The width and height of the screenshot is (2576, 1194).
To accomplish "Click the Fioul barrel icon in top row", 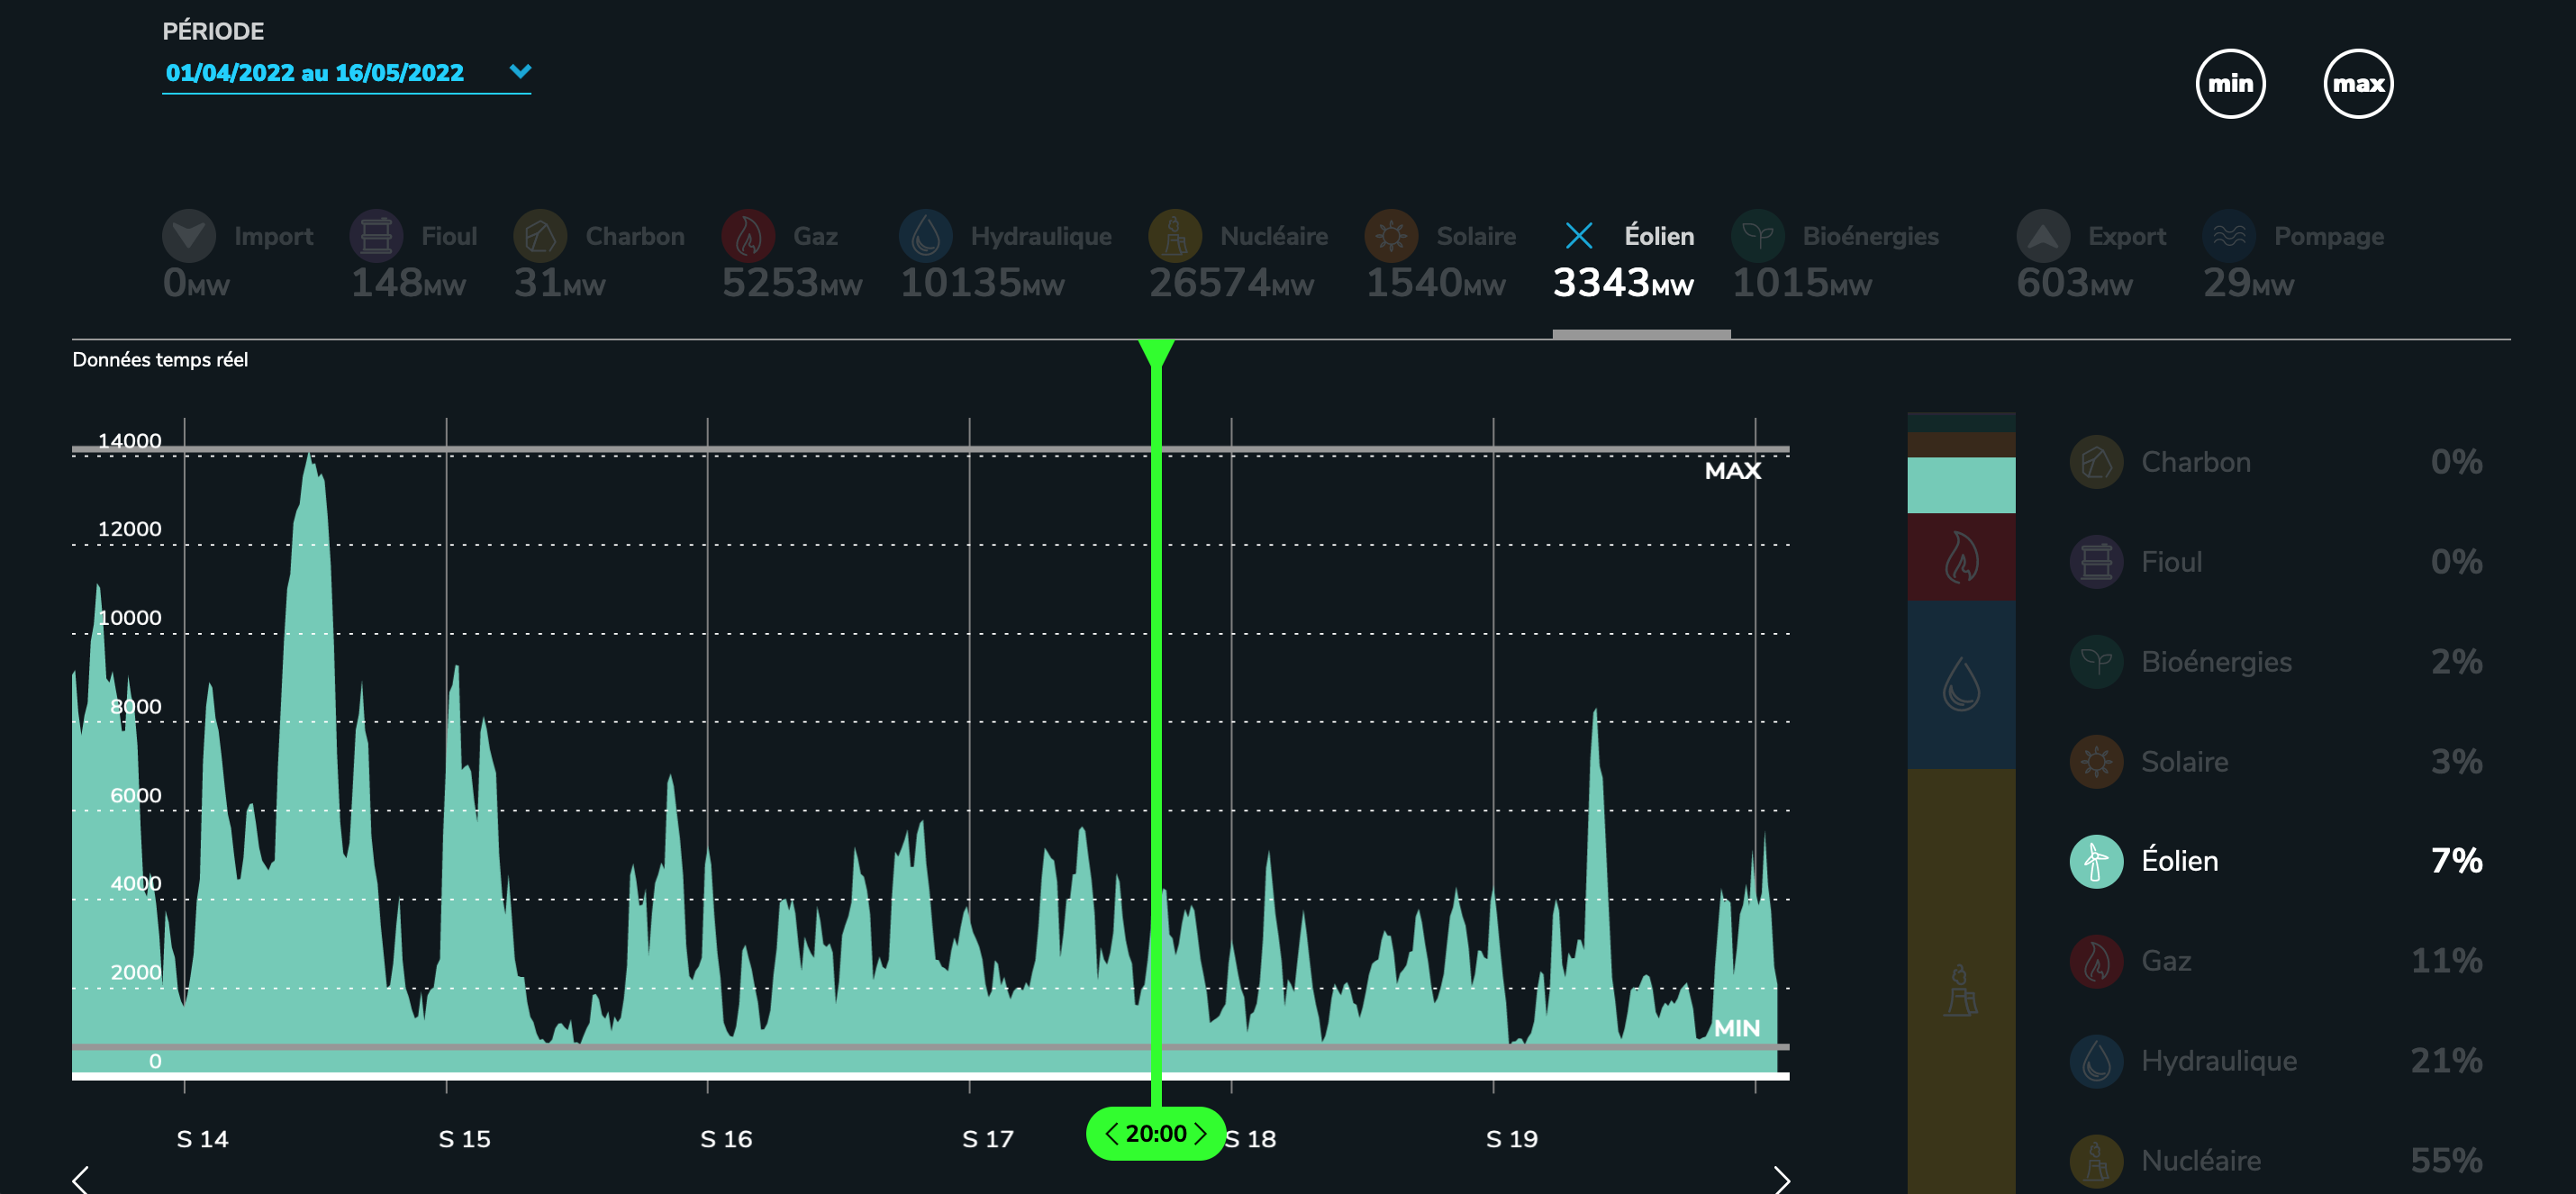I will click(376, 236).
